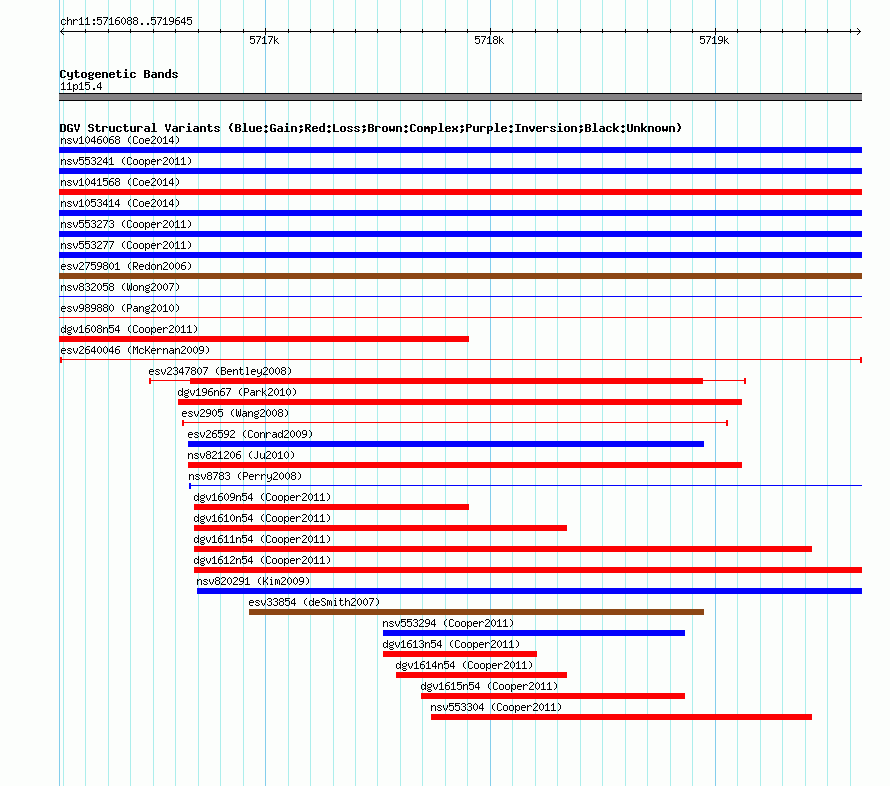Select esv2640046 (McKernan2009) label
Viewport: 890px width, 786px height.
click(135, 350)
